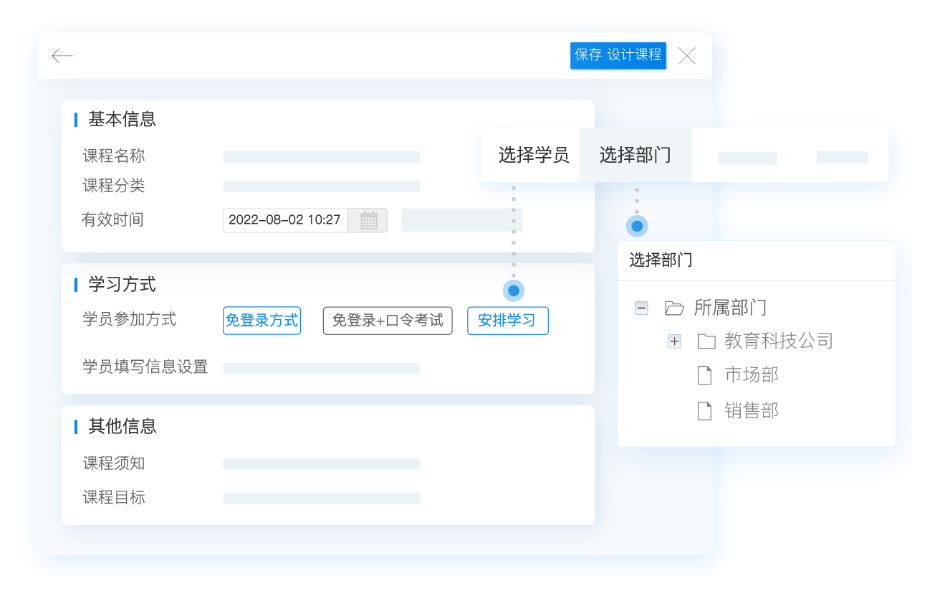Click the 课程名称 input field
943x590 pixels.
coord(321,157)
